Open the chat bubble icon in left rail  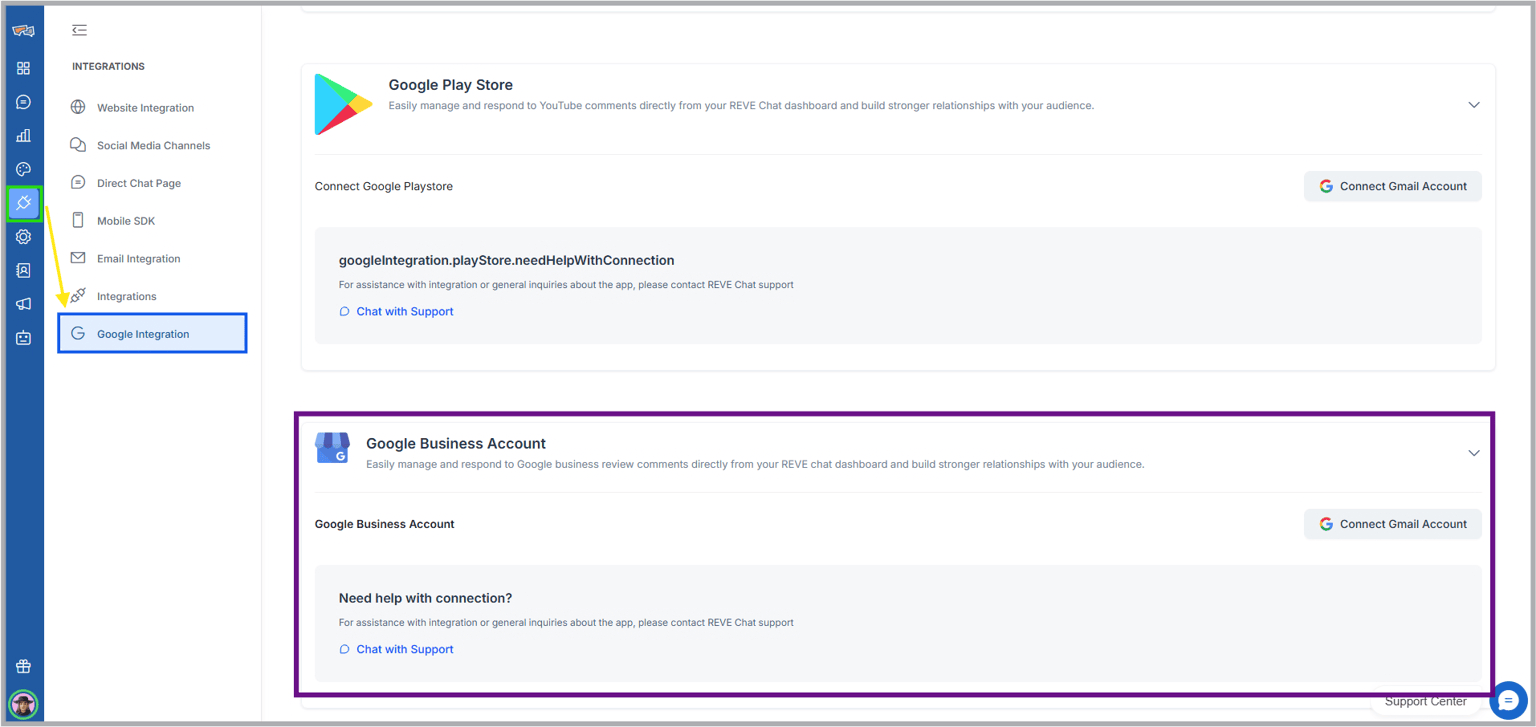(x=23, y=102)
